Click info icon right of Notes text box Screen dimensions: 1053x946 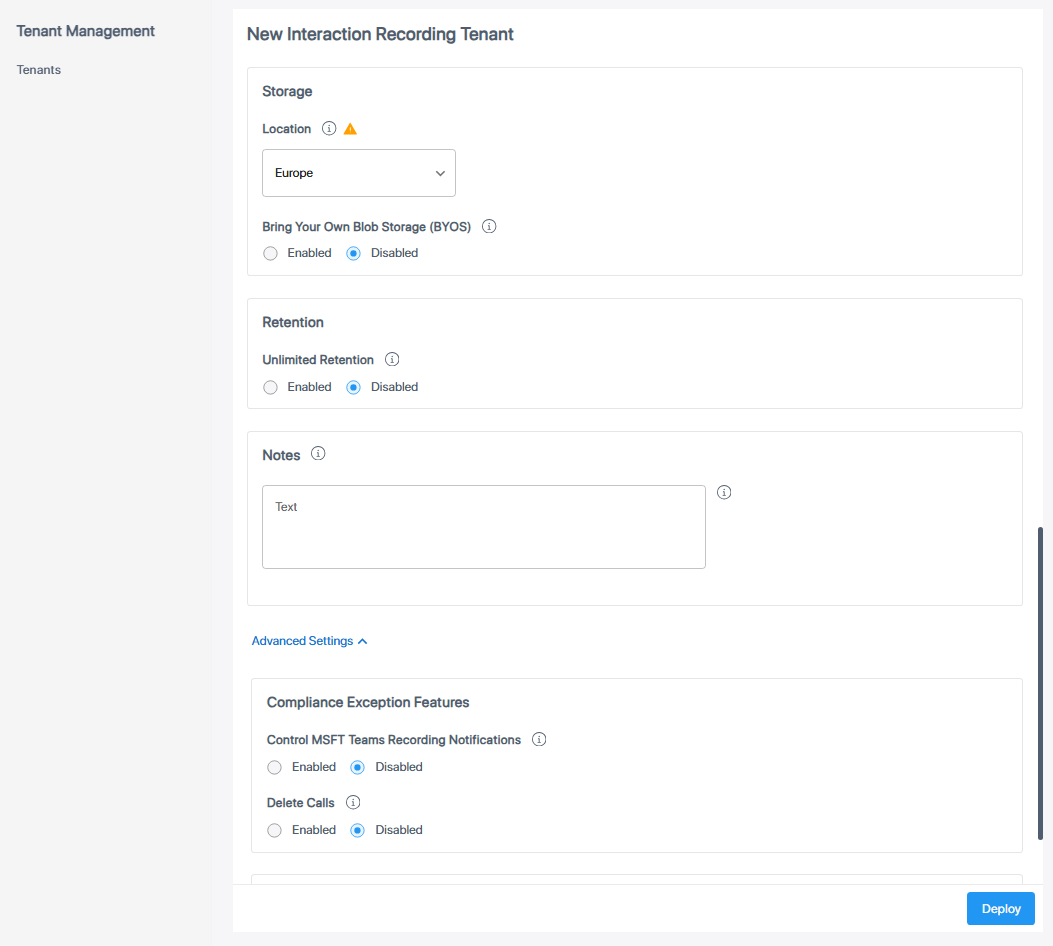pyautogui.click(x=725, y=492)
